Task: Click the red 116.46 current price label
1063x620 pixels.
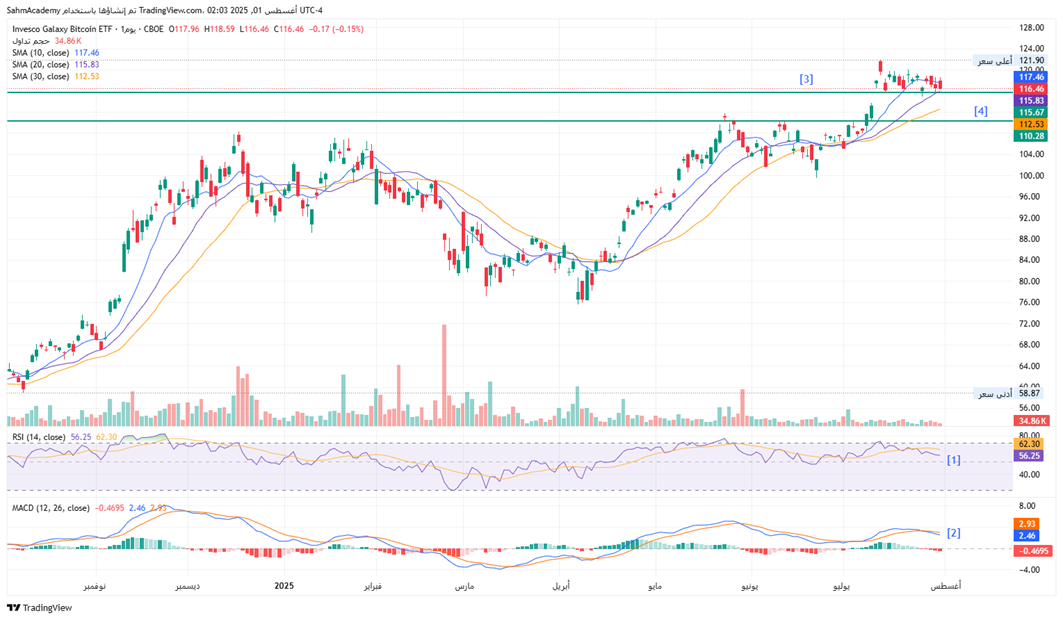Action: pyautogui.click(x=1030, y=89)
